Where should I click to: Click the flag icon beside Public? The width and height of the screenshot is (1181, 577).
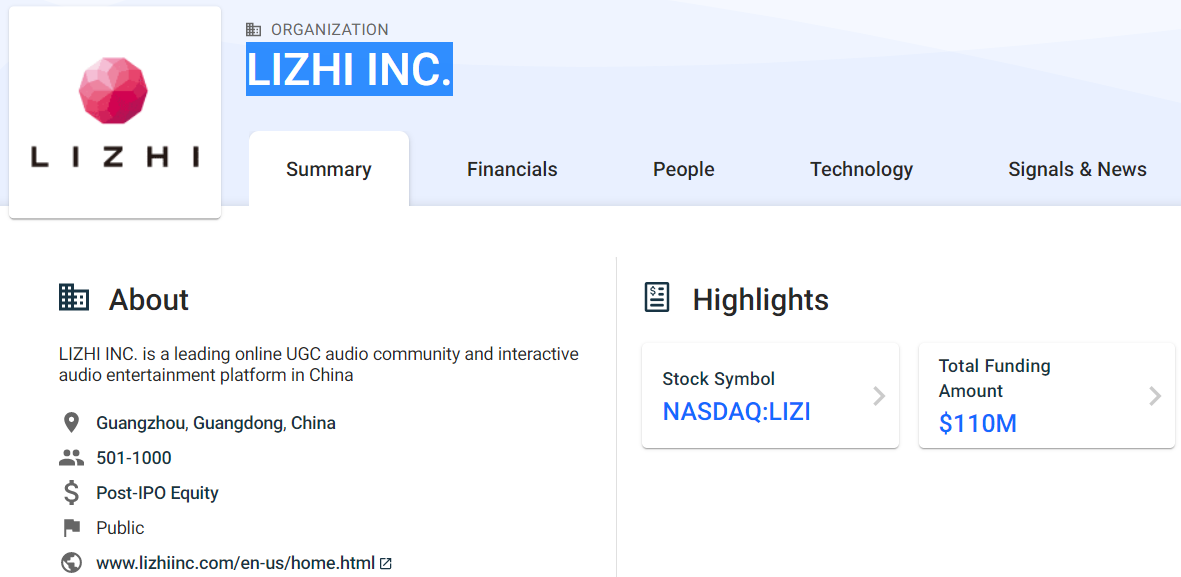tap(71, 528)
